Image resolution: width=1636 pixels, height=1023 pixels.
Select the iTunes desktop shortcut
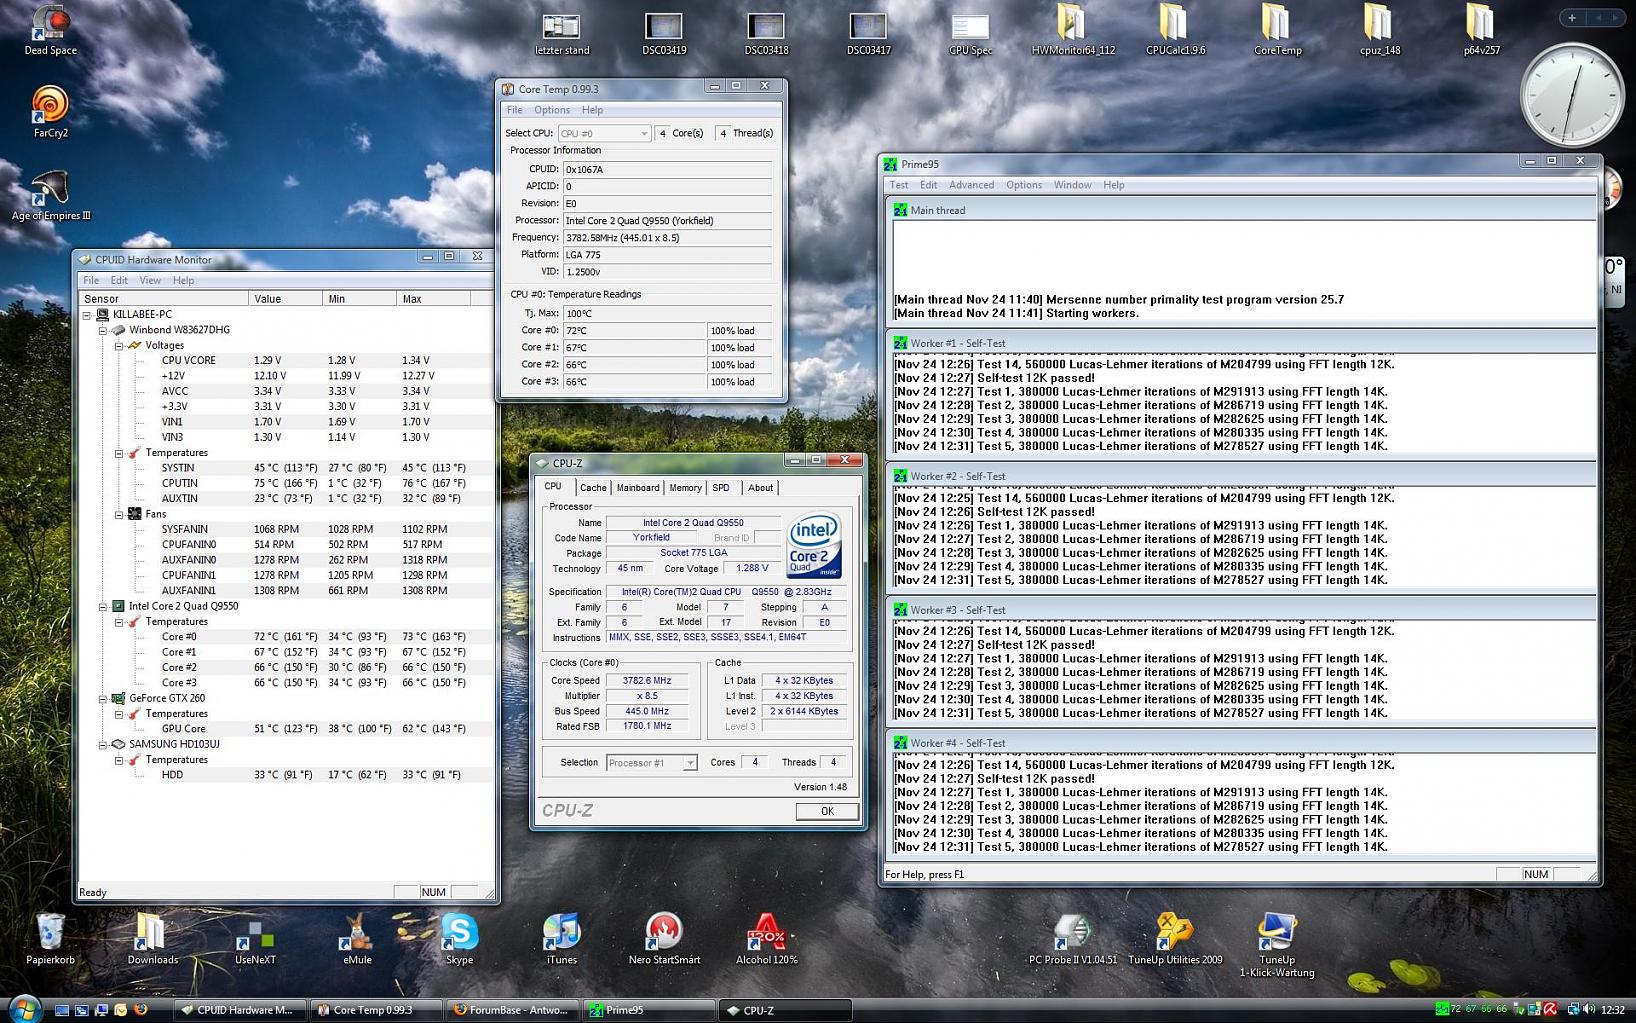point(561,939)
